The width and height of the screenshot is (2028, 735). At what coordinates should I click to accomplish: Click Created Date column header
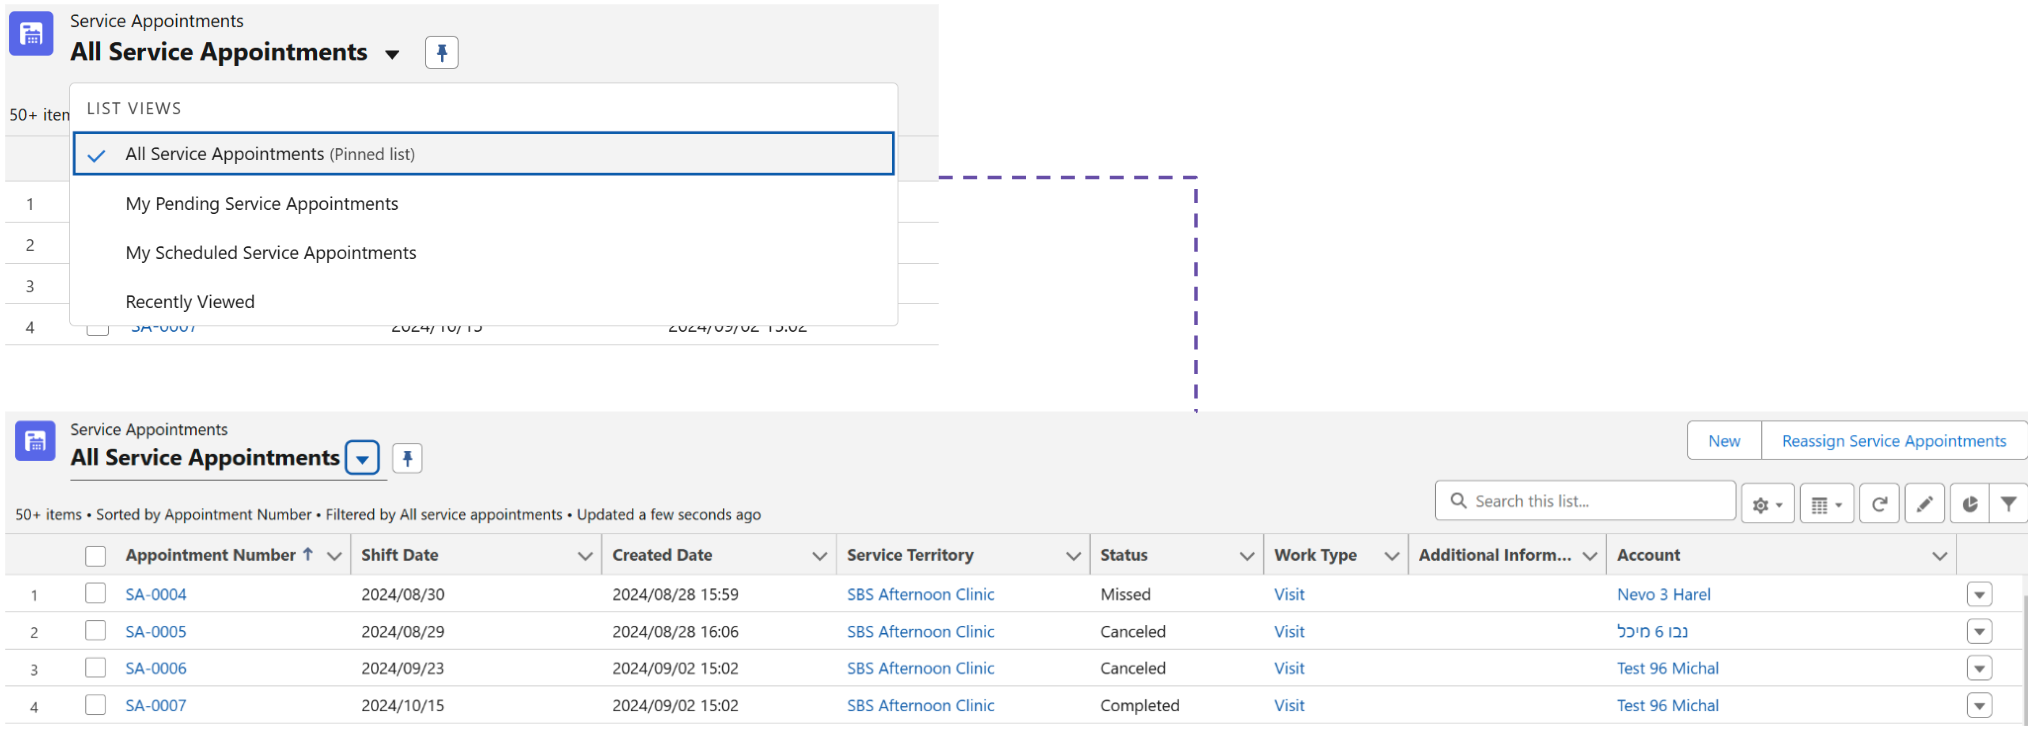tap(662, 555)
